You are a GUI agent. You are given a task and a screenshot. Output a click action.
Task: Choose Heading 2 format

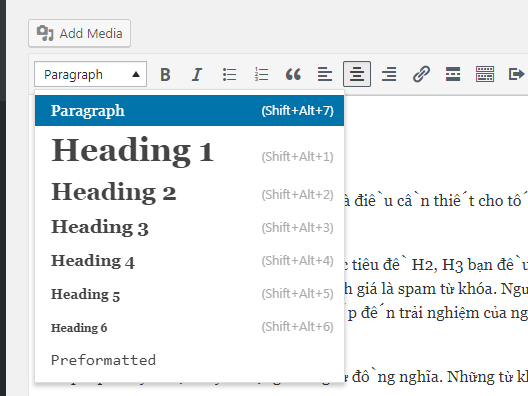(x=189, y=193)
